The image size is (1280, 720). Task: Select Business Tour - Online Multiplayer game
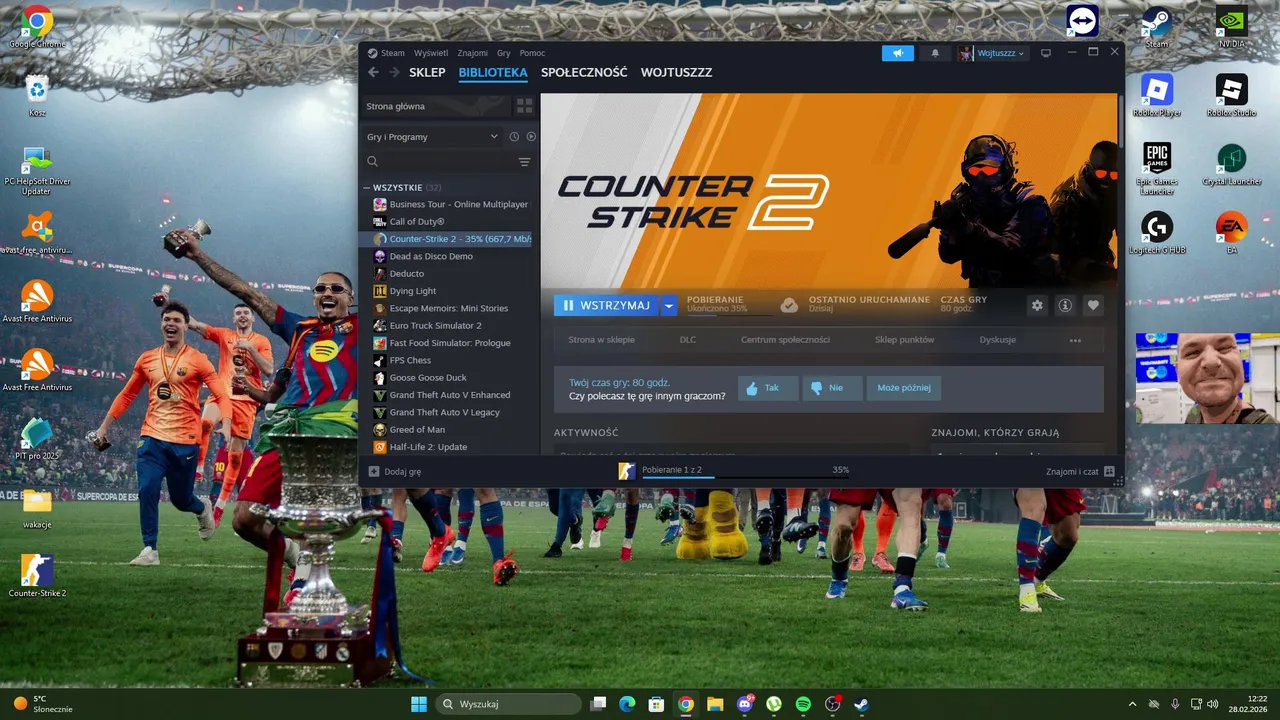click(x=449, y=204)
